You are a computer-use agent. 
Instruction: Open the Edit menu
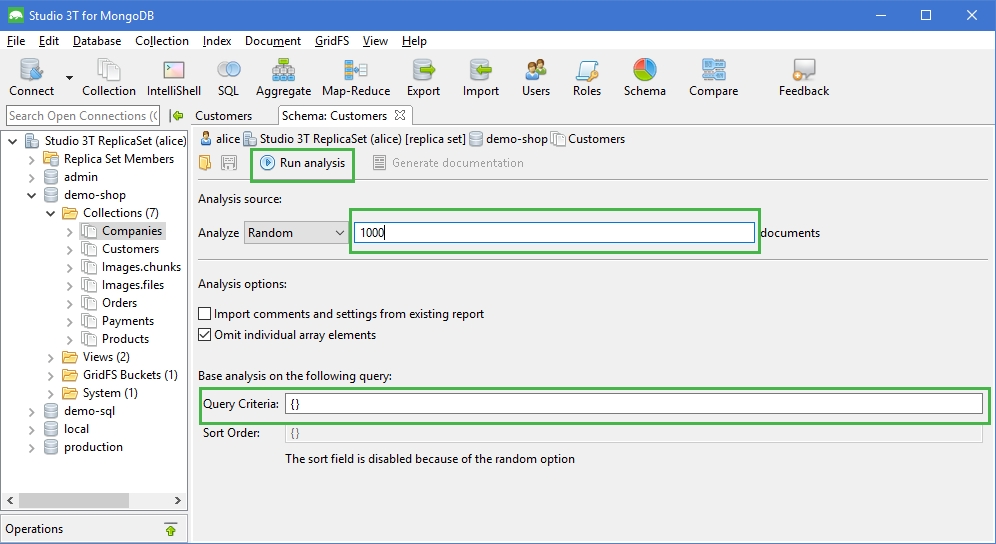[x=49, y=41]
